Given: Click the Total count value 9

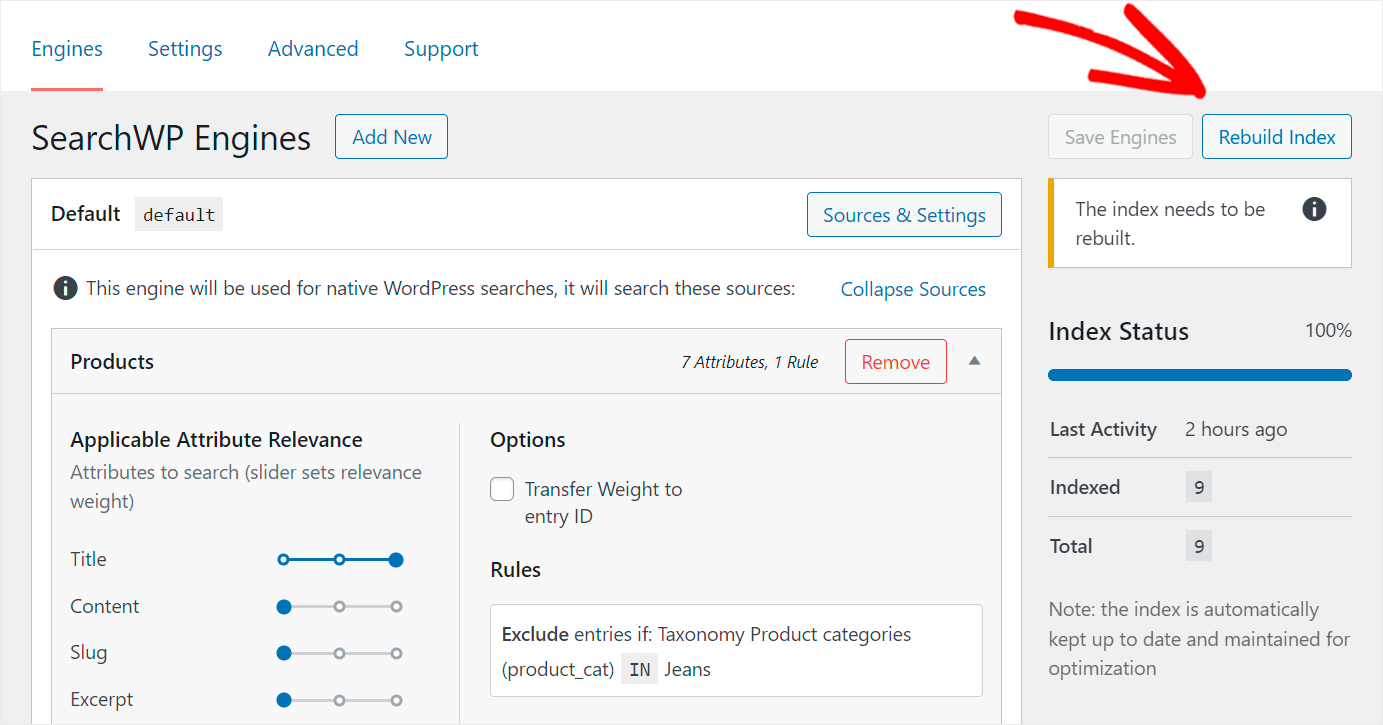Looking at the screenshot, I should (1199, 546).
